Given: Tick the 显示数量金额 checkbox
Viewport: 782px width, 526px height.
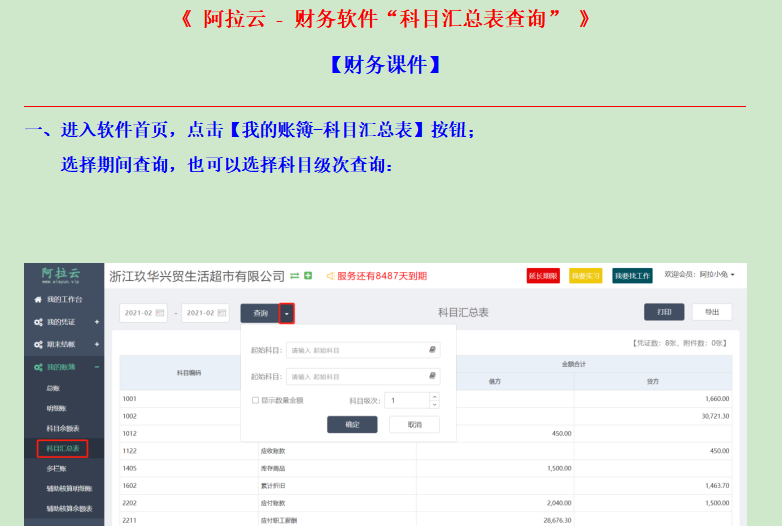Looking at the screenshot, I should [x=255, y=400].
